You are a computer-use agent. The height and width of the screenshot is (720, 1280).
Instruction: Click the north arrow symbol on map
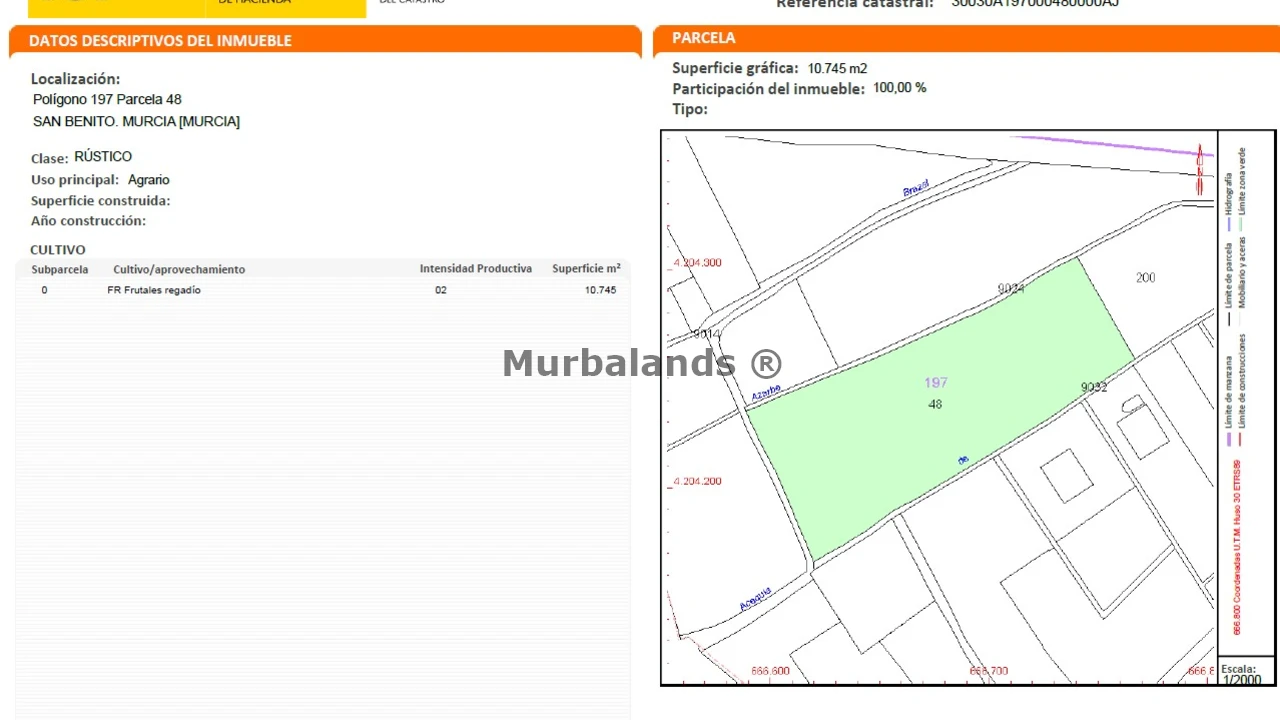(1200, 169)
